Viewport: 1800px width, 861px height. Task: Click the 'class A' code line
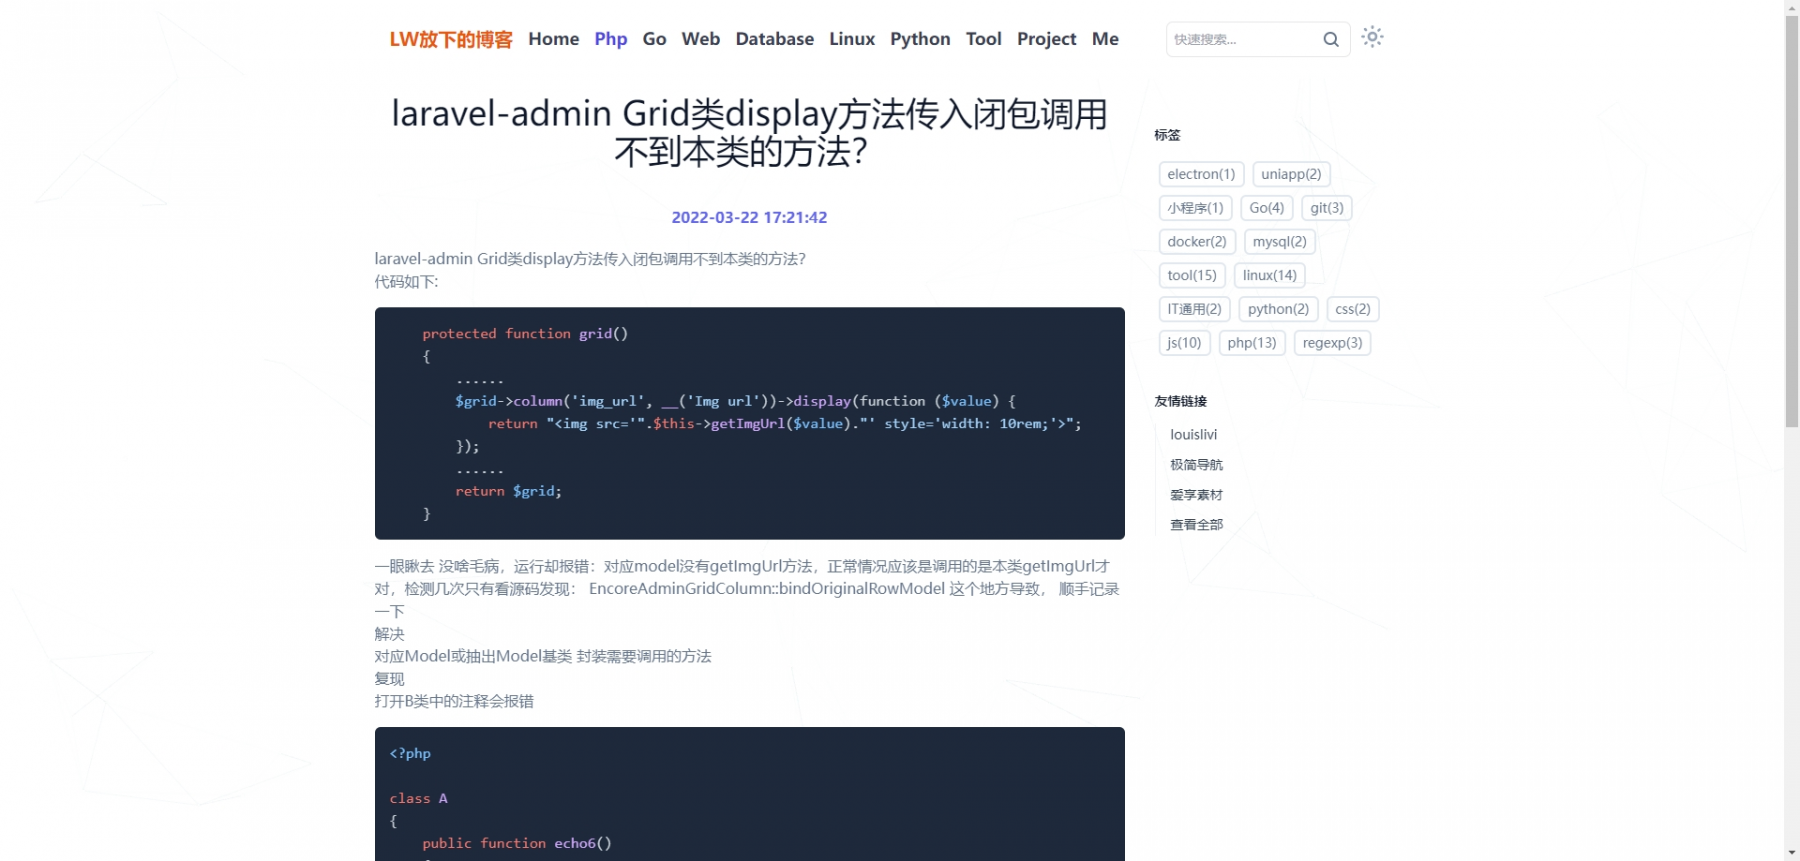coord(418,798)
